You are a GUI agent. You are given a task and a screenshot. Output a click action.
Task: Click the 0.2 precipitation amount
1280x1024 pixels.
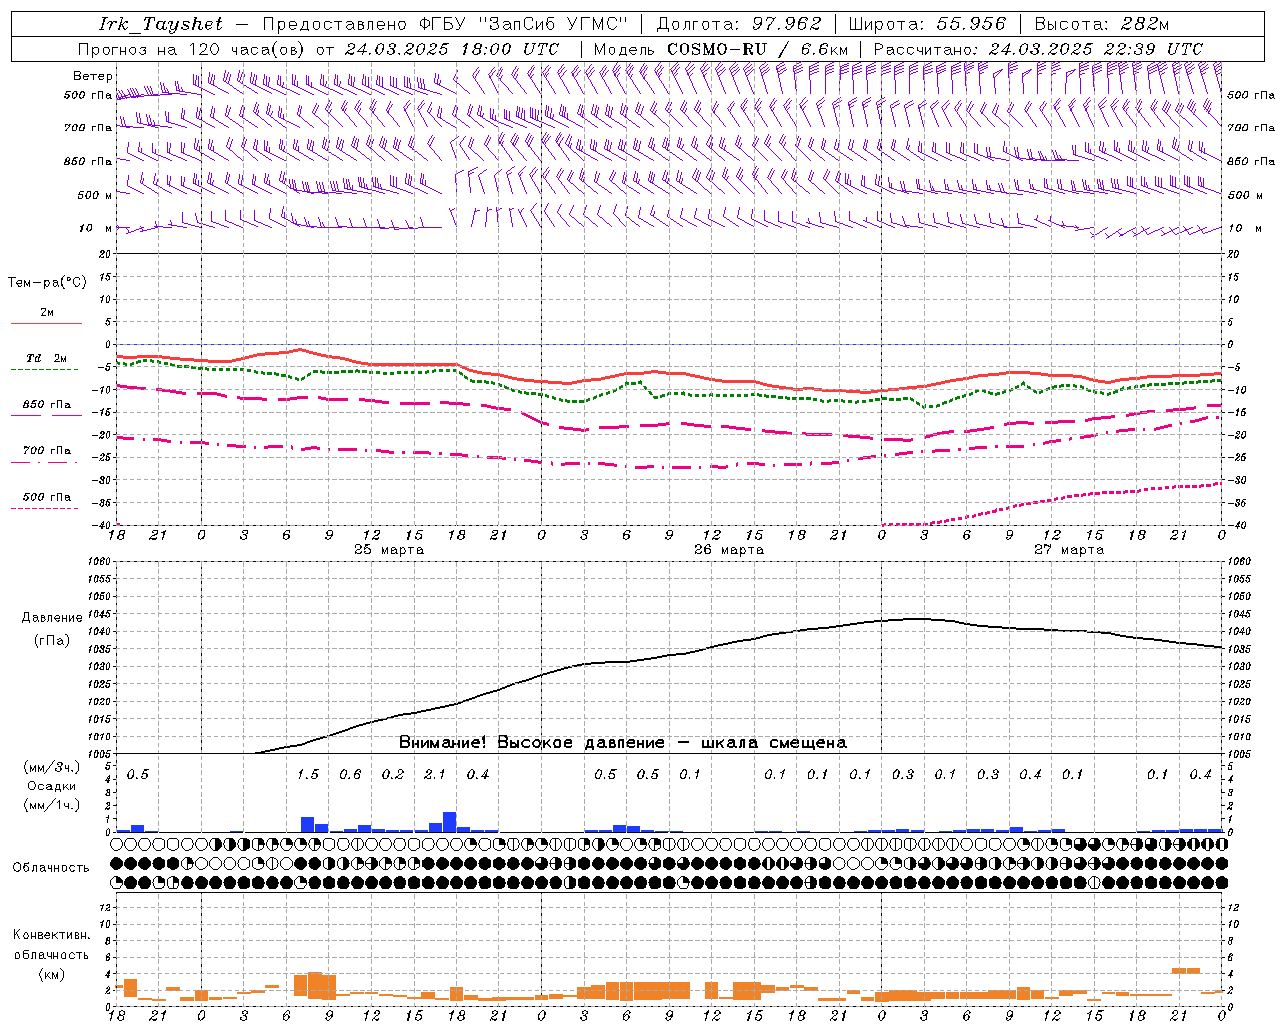click(x=393, y=775)
